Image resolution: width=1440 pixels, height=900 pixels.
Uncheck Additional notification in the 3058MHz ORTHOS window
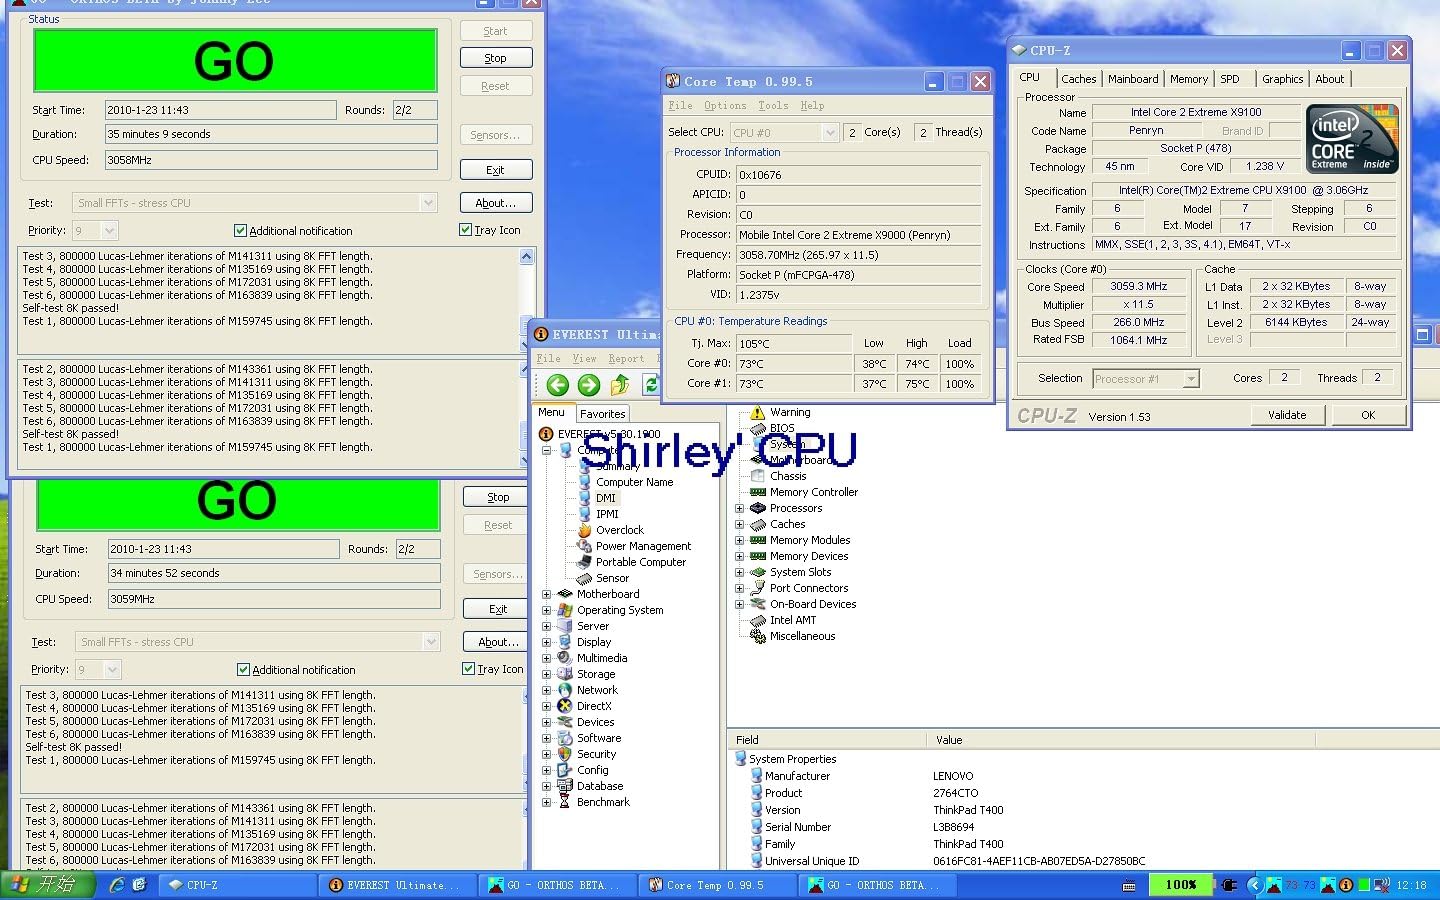[x=240, y=230]
